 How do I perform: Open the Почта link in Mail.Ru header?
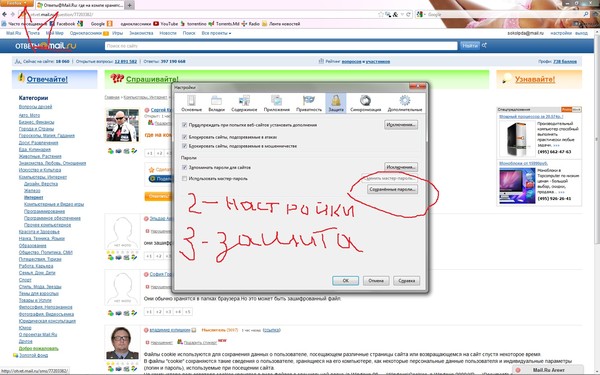33,33
